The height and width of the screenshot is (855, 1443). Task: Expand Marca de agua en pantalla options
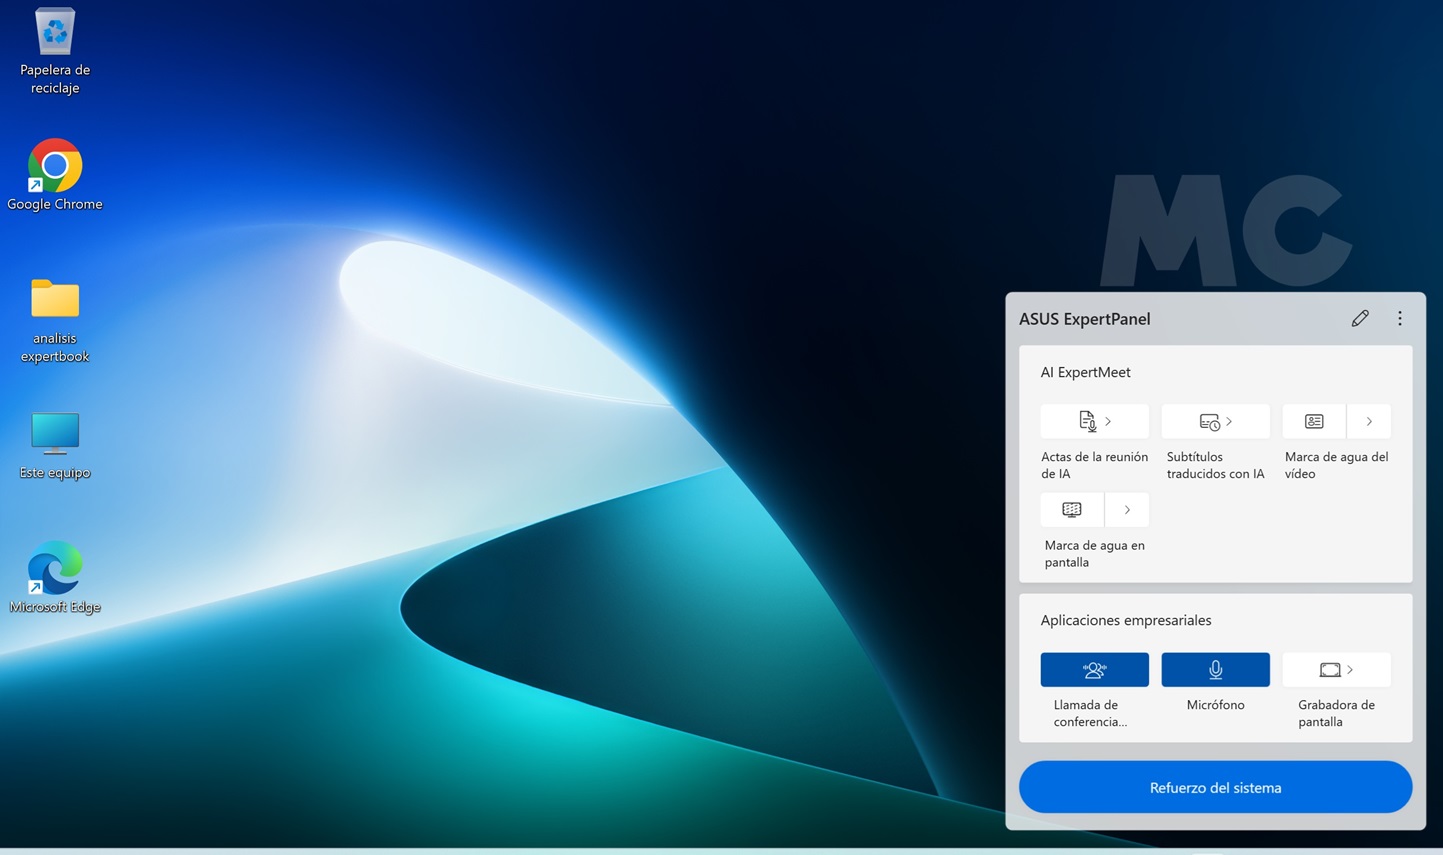1127,510
